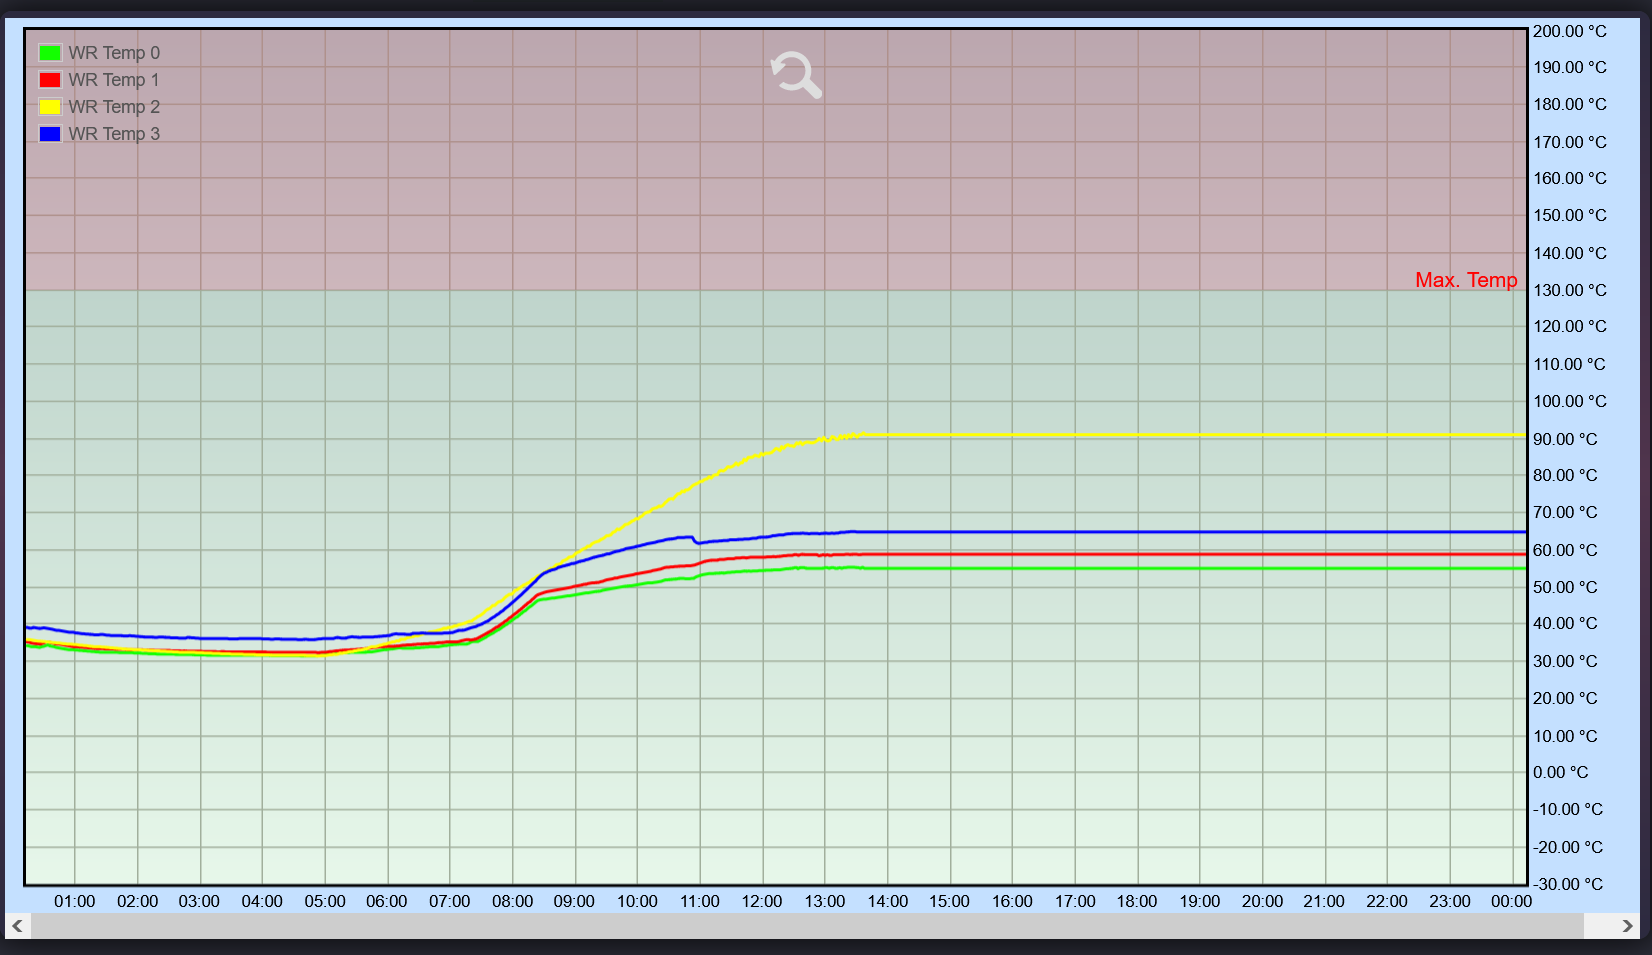The height and width of the screenshot is (955, 1652).
Task: Toggle the WR Temp 1 legend label
Action: click(x=114, y=80)
